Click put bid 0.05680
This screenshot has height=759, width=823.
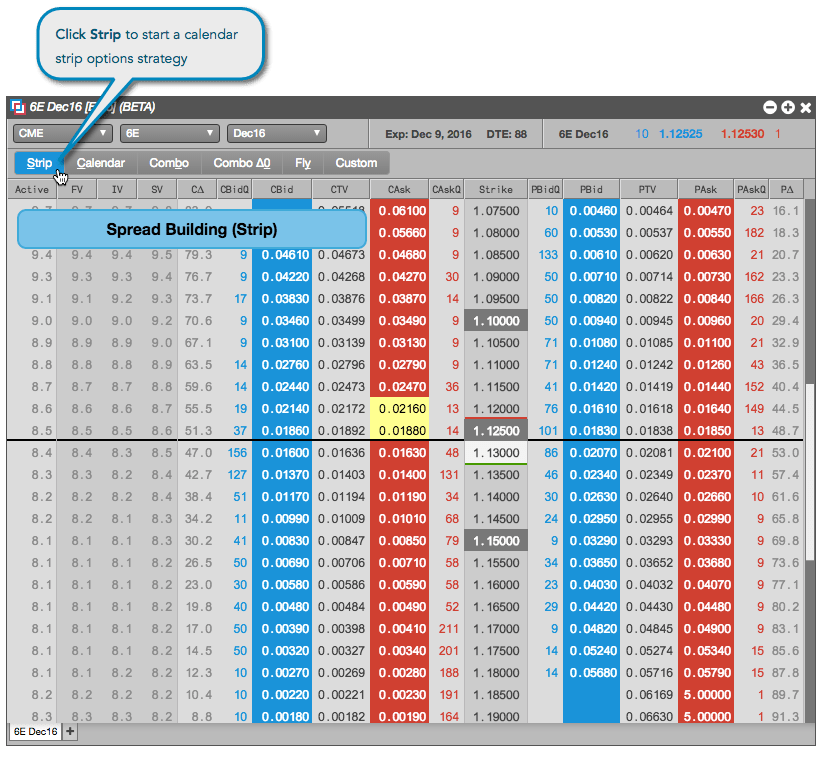click(x=592, y=672)
